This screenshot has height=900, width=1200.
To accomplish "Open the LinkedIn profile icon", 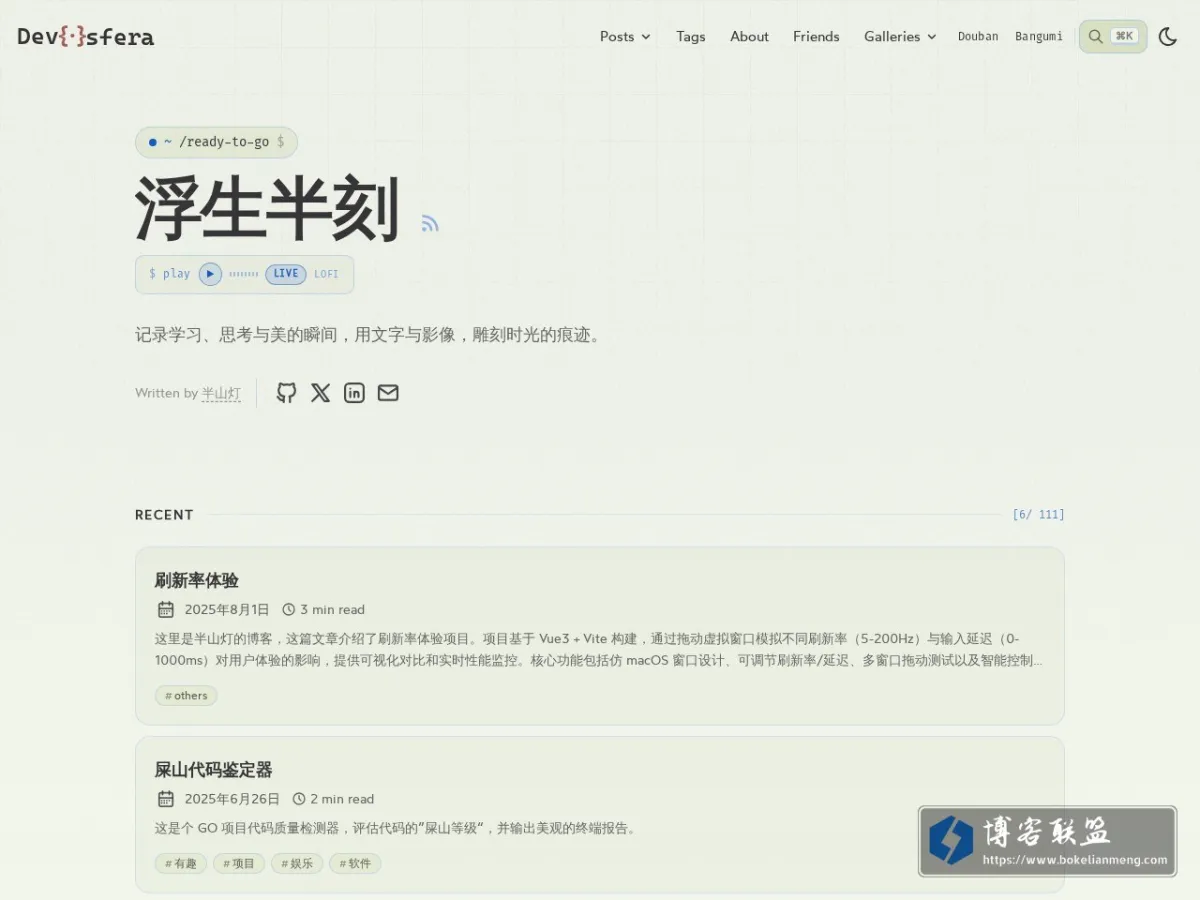I will (x=354, y=393).
